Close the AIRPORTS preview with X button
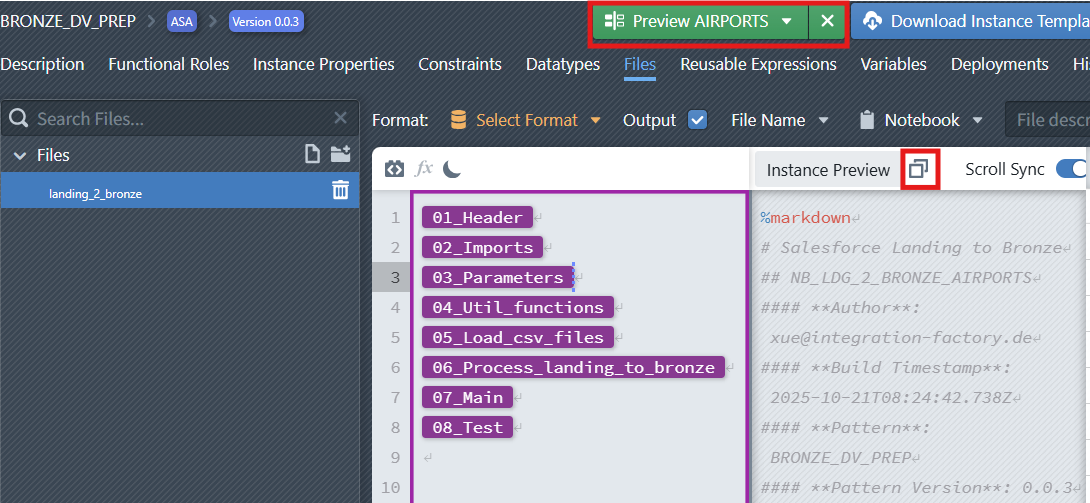 (827, 21)
